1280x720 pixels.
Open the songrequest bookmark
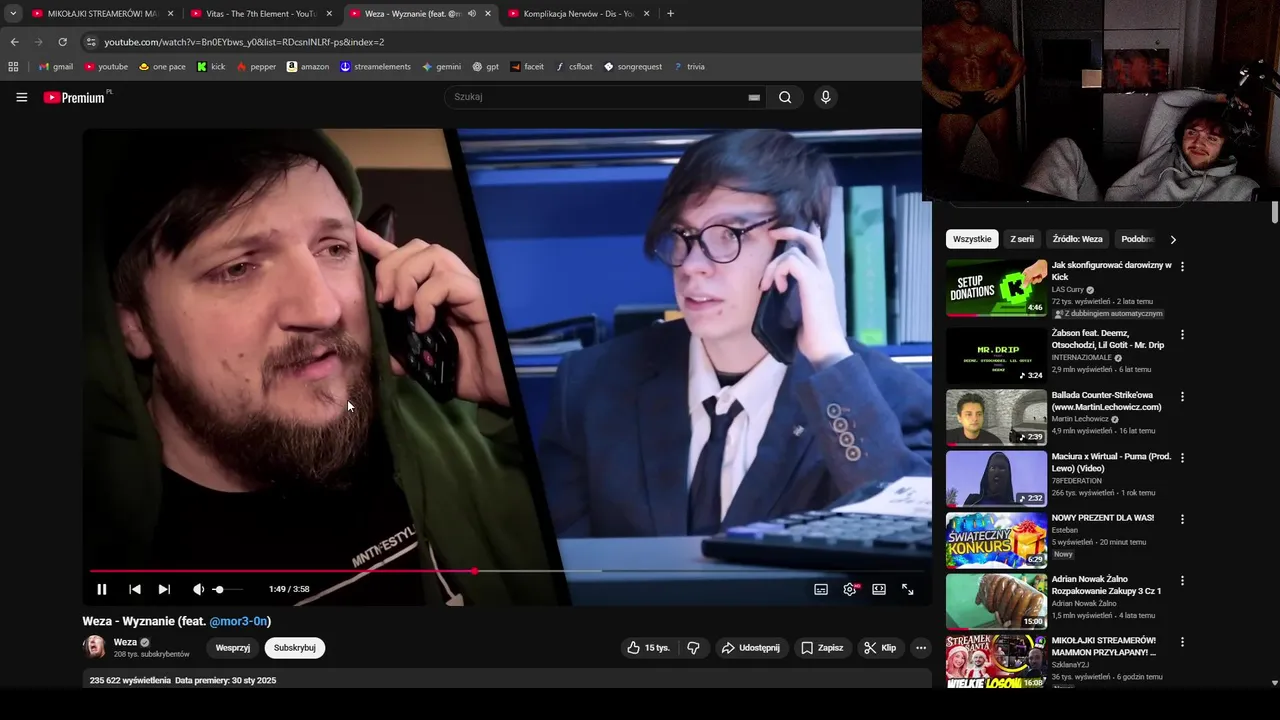coord(633,67)
